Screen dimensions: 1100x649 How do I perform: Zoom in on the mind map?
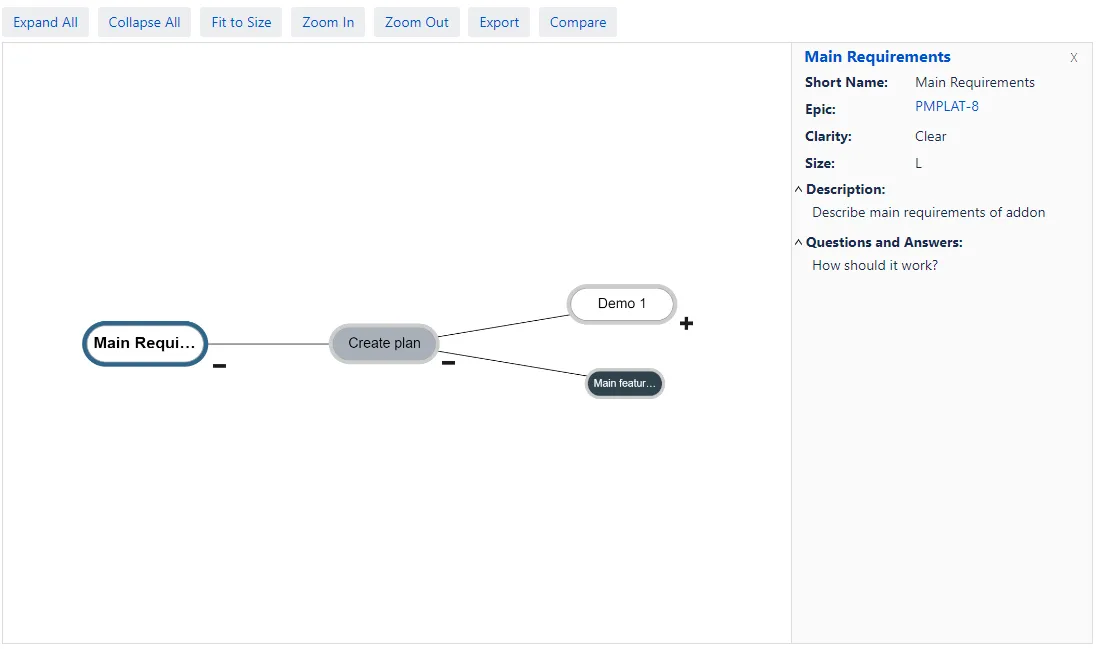coord(328,22)
